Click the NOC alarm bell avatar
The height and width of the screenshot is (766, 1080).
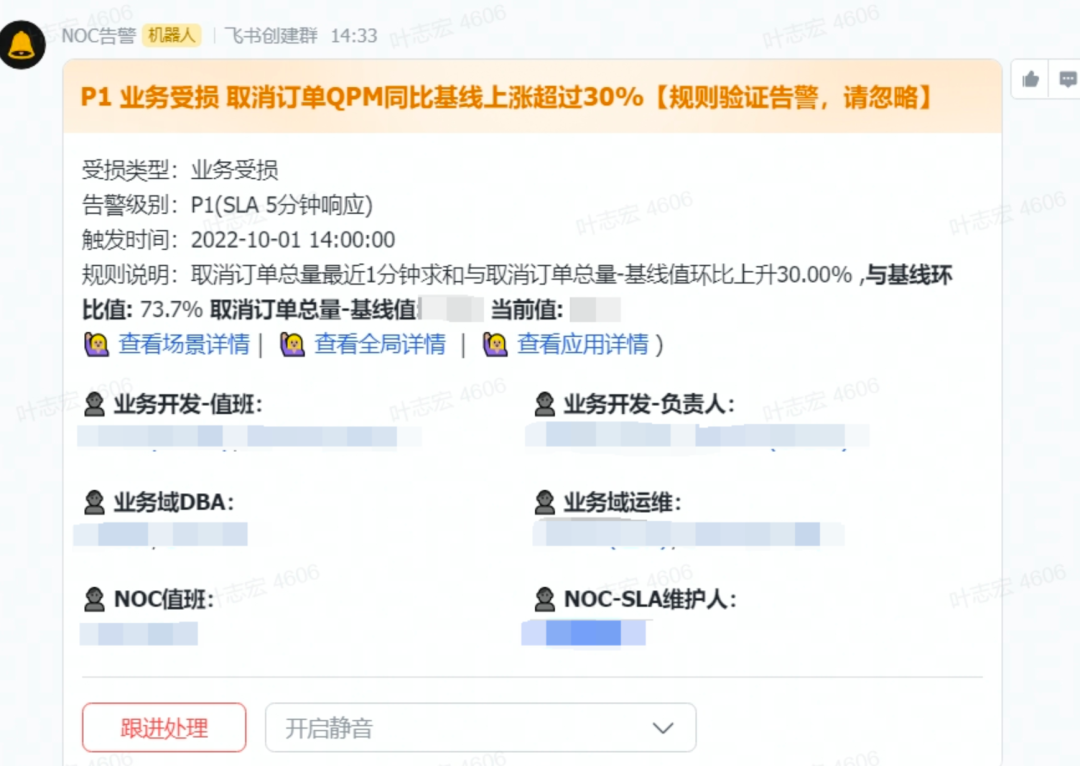[22, 44]
